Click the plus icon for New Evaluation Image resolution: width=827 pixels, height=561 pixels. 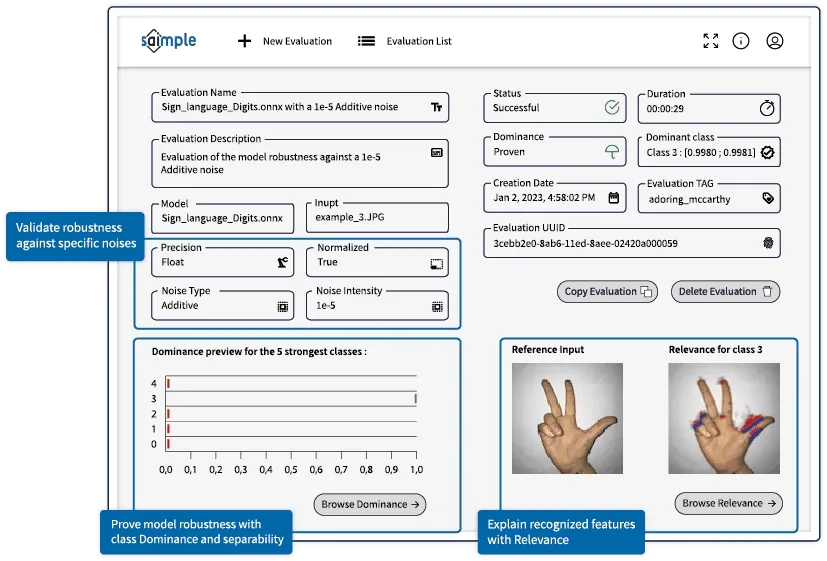point(244,41)
